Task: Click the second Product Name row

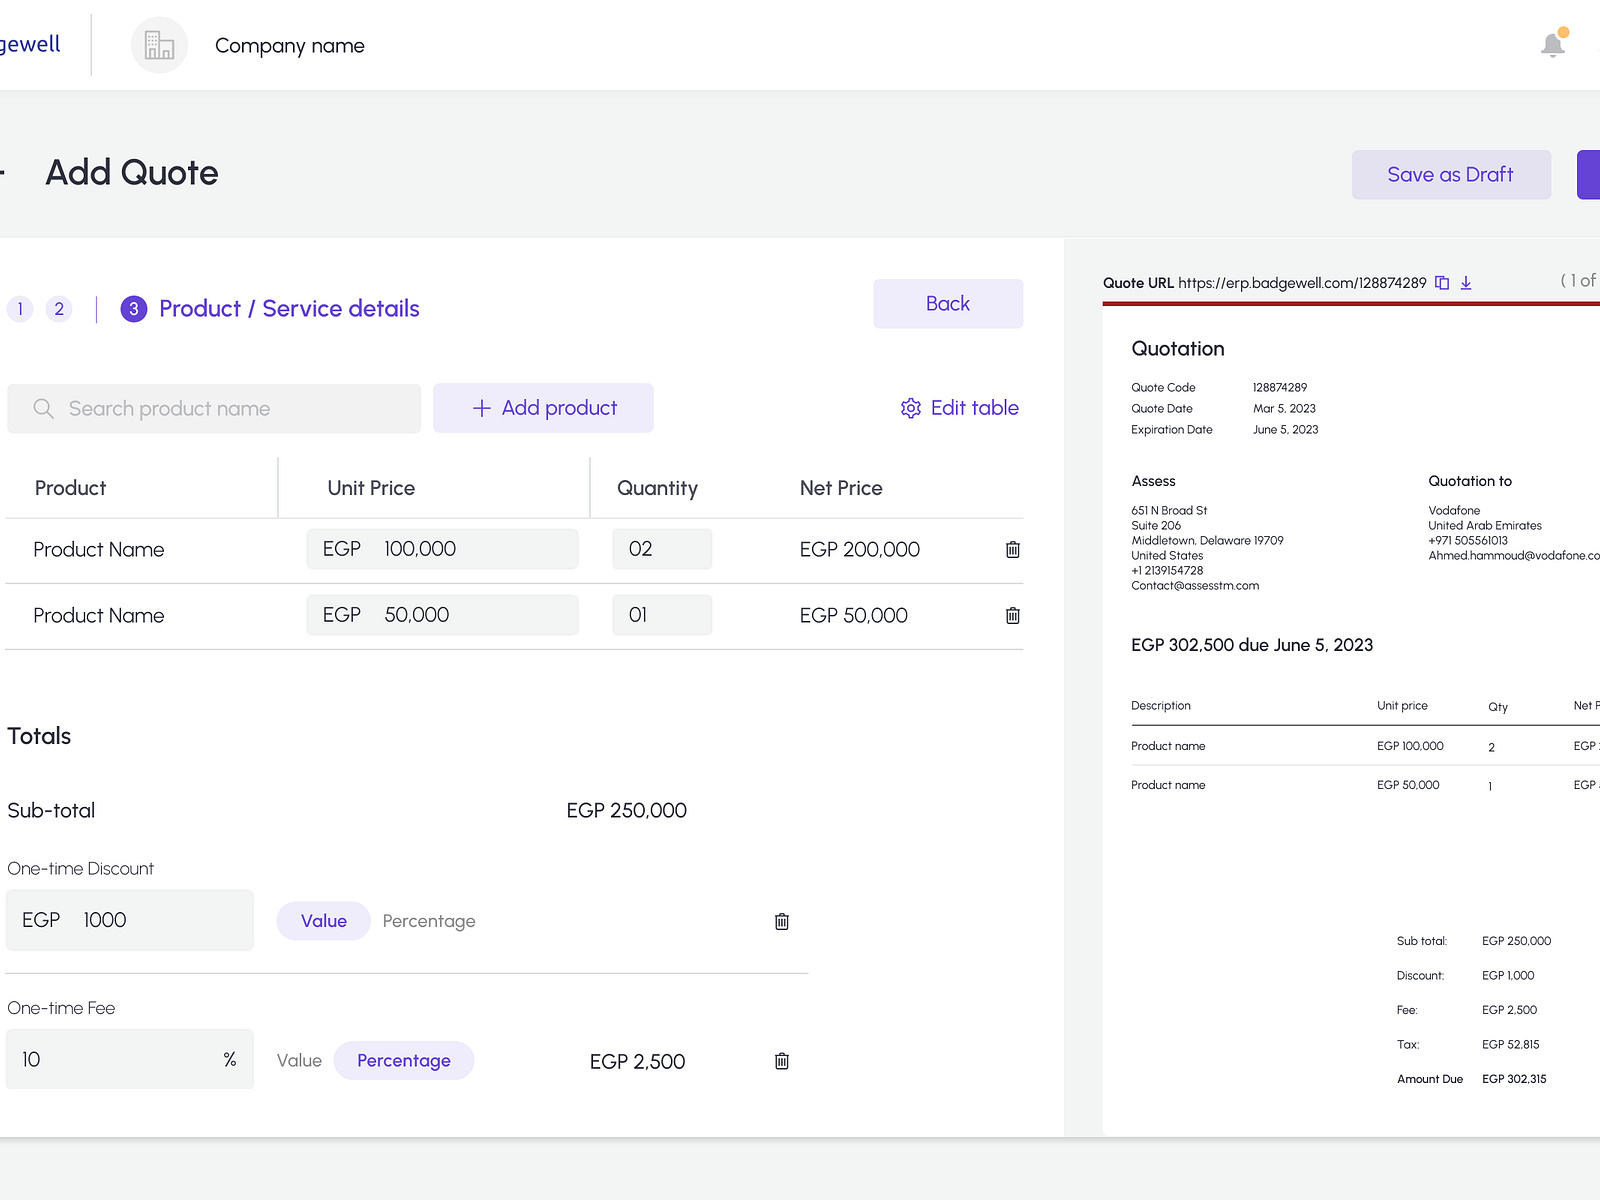Action: click(99, 616)
